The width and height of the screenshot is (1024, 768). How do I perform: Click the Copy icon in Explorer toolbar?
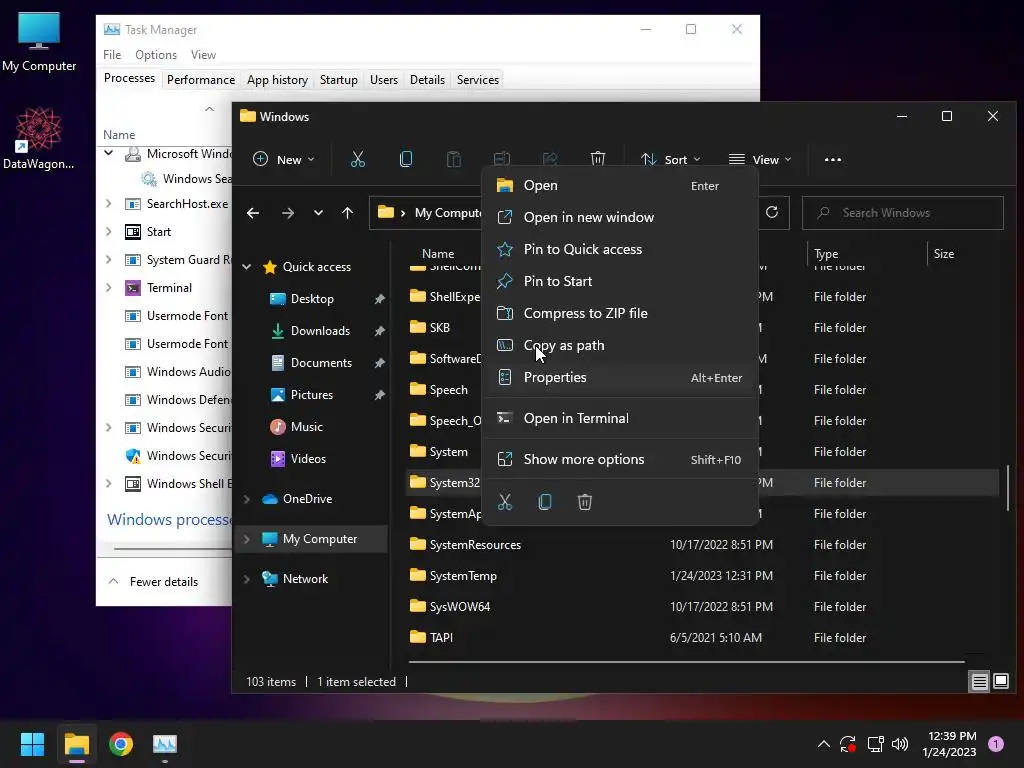pyautogui.click(x=406, y=159)
